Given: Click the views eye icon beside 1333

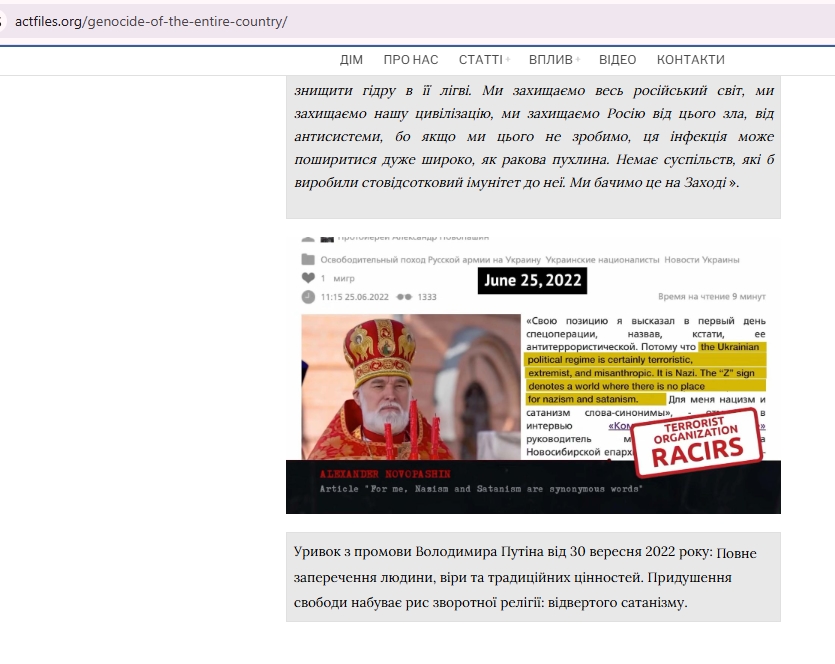Looking at the screenshot, I should (404, 297).
